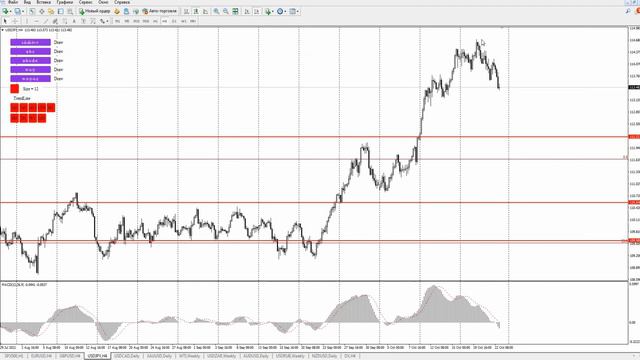Screen dimensions: 640x360
Task: Select the Cursor arrow tool
Action: (x=5, y=21)
